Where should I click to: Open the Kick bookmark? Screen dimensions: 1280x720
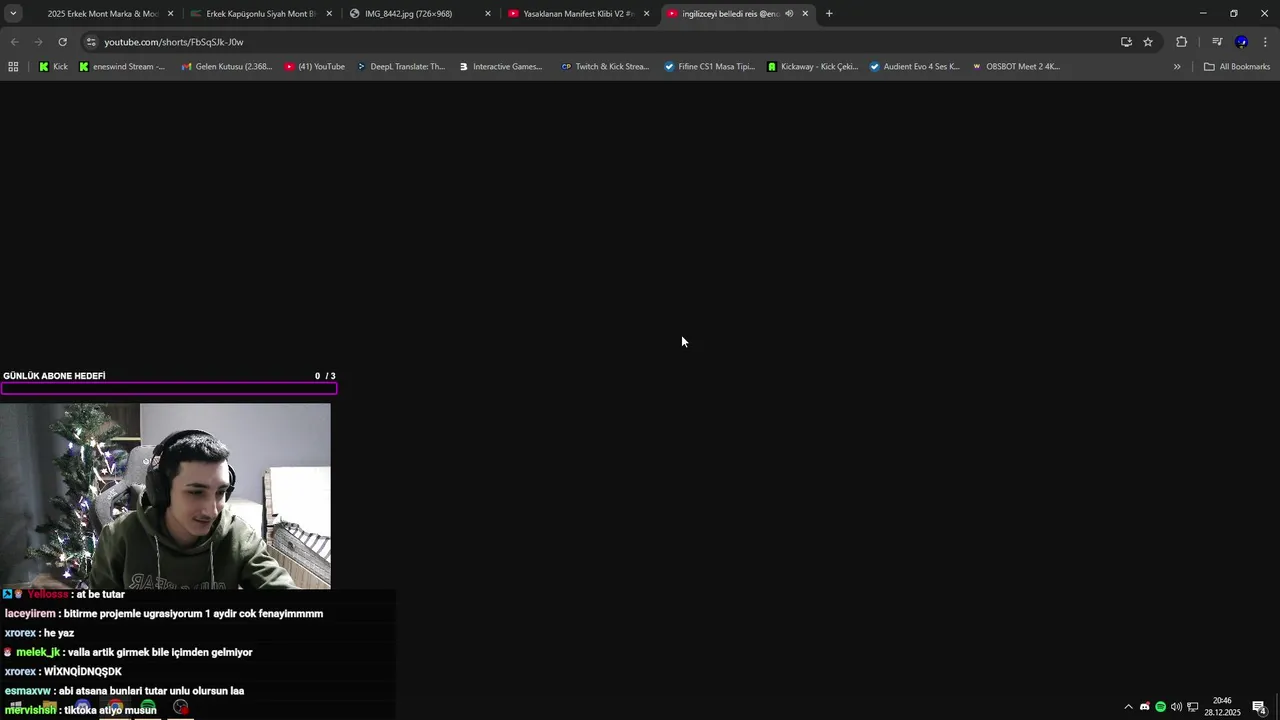click(x=53, y=67)
